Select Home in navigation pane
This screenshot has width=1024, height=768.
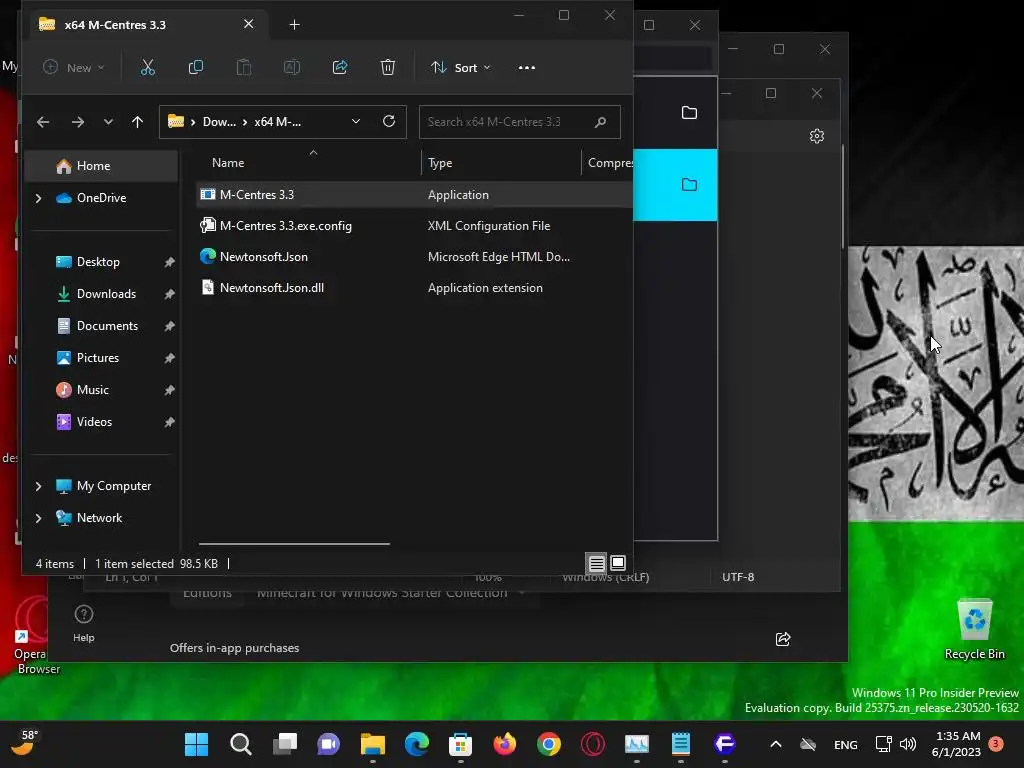click(x=101, y=166)
